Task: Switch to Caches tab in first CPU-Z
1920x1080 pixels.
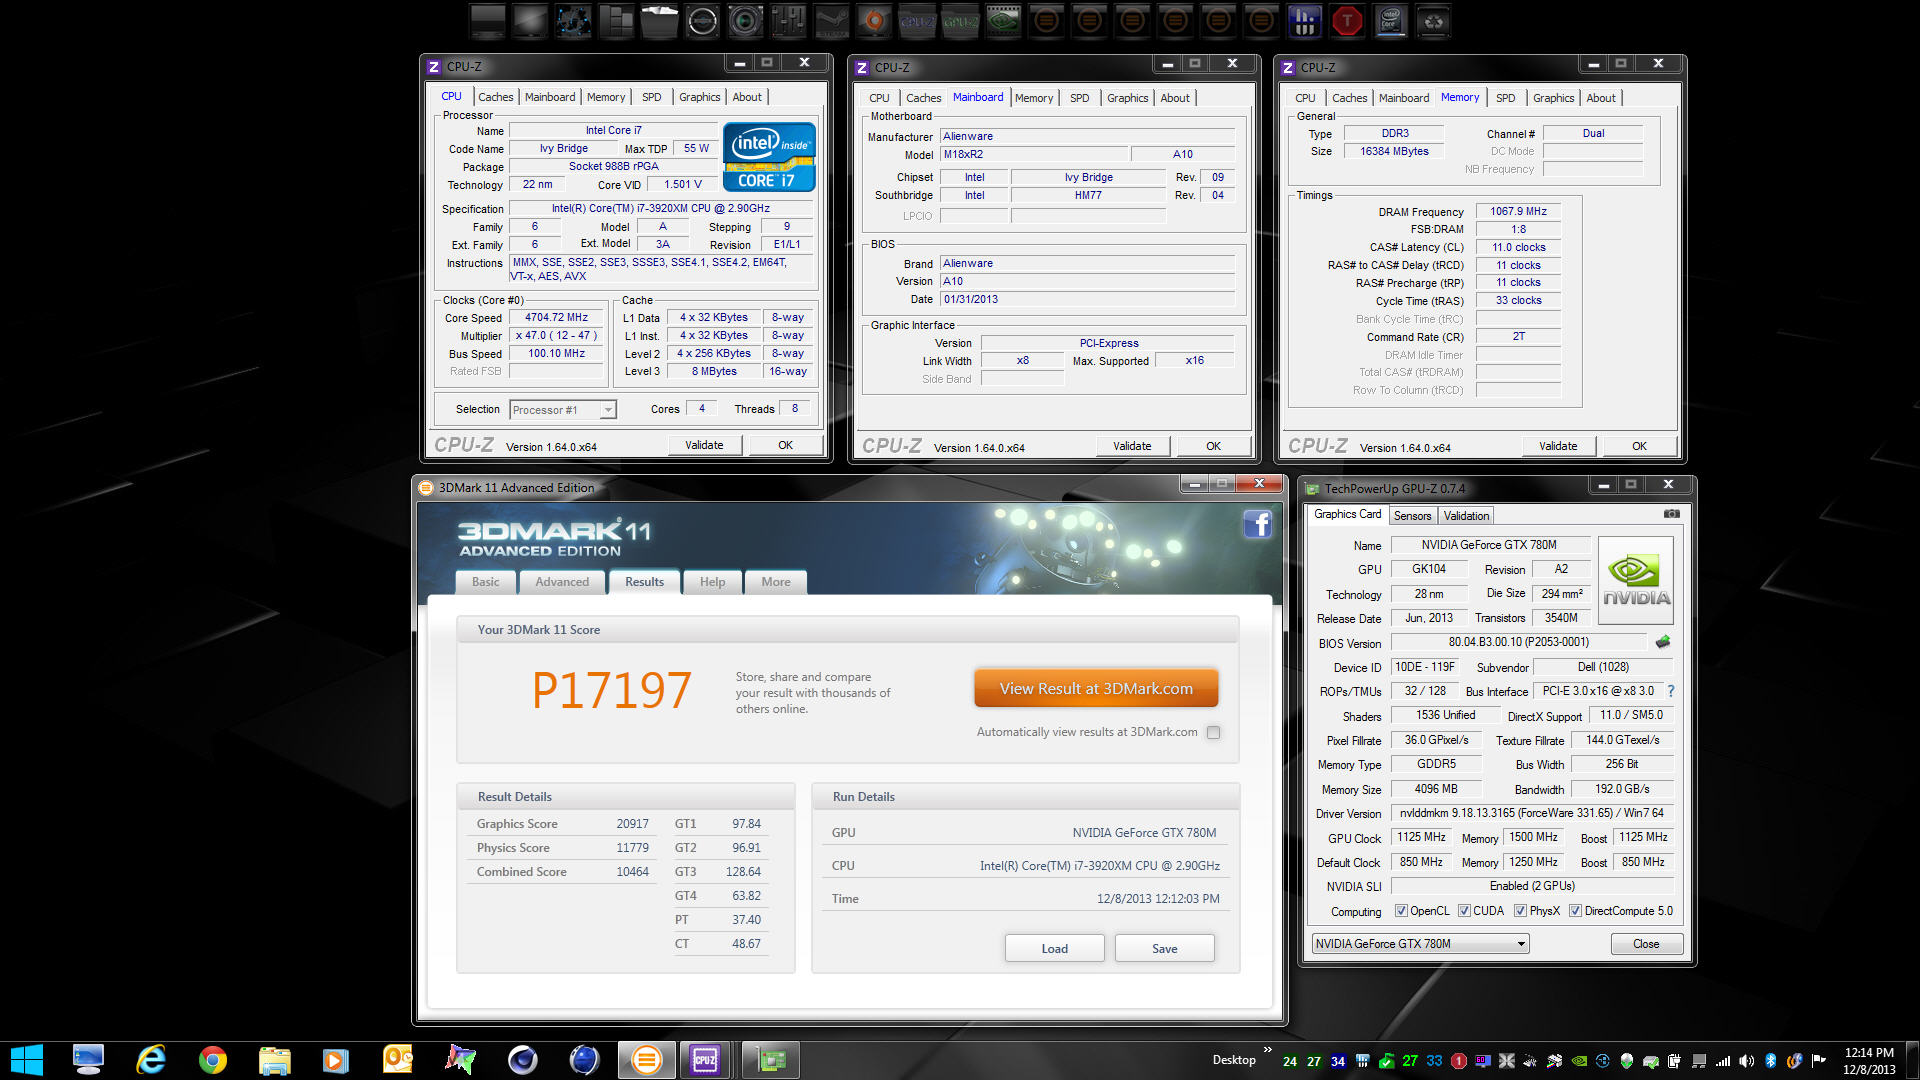Action: 495,97
